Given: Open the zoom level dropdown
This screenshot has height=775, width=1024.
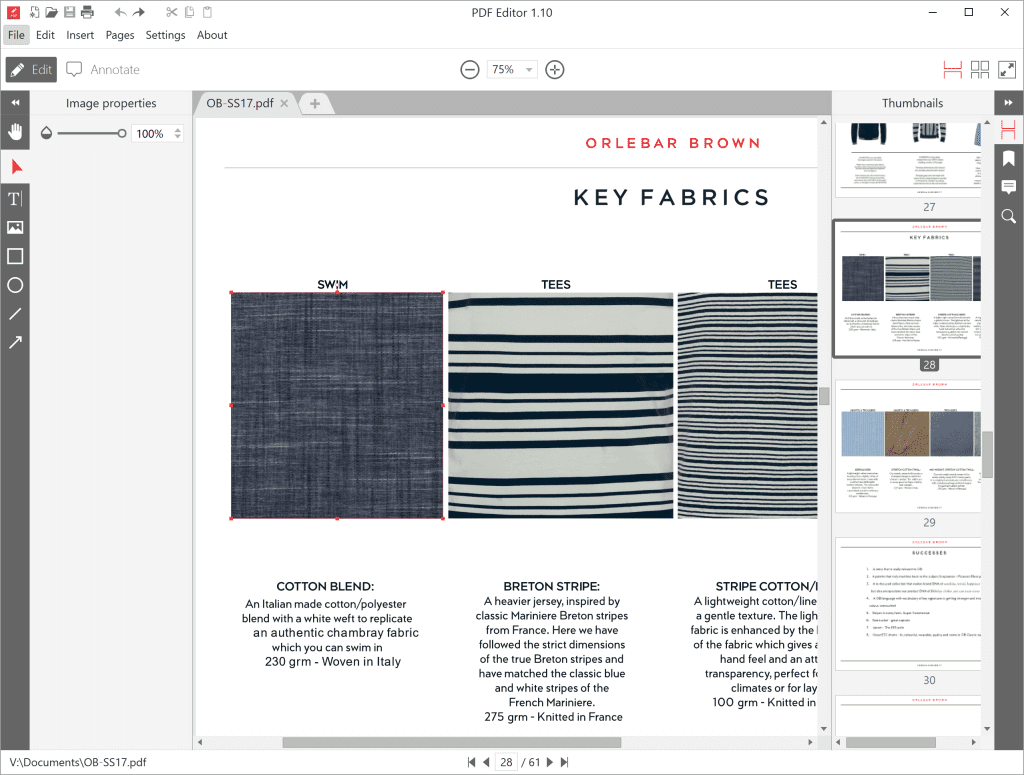Looking at the screenshot, I should [x=530, y=69].
